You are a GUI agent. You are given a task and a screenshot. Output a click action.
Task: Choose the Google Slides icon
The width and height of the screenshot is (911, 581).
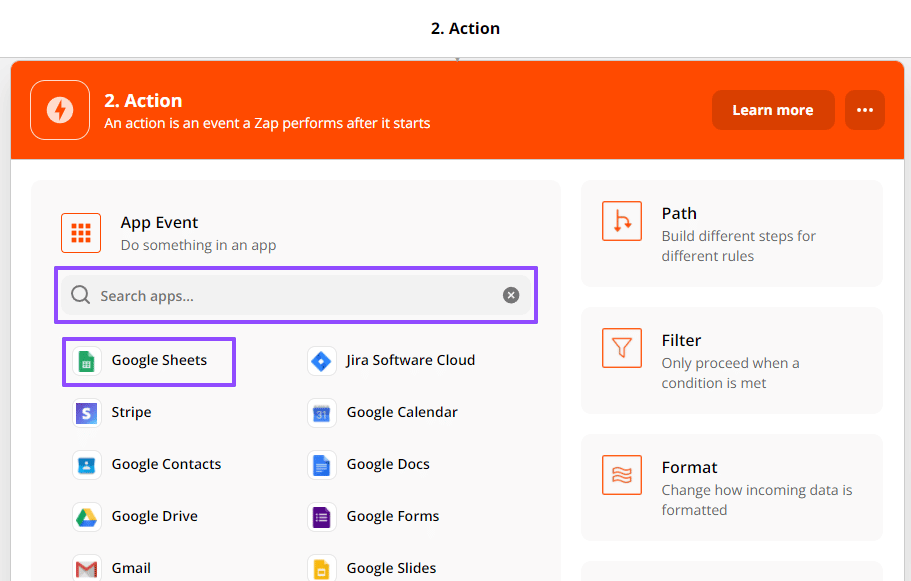[321, 568]
